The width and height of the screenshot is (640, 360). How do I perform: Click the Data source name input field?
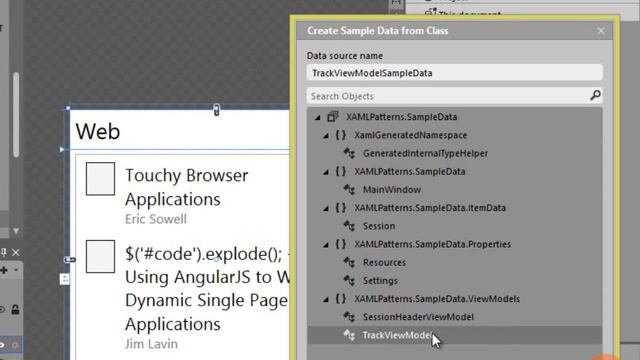tap(454, 73)
